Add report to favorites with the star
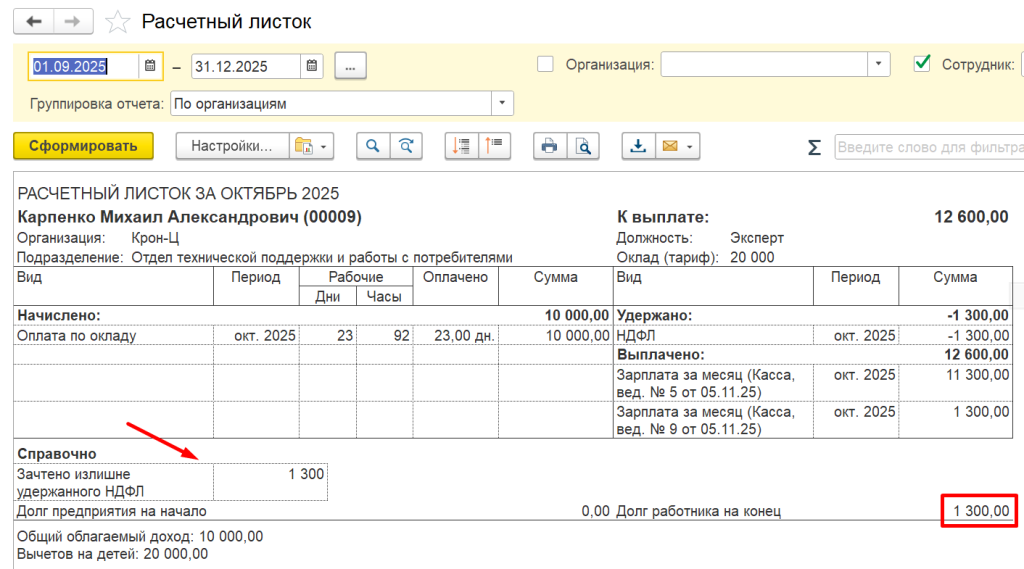This screenshot has height=569, width=1024. 118,22
